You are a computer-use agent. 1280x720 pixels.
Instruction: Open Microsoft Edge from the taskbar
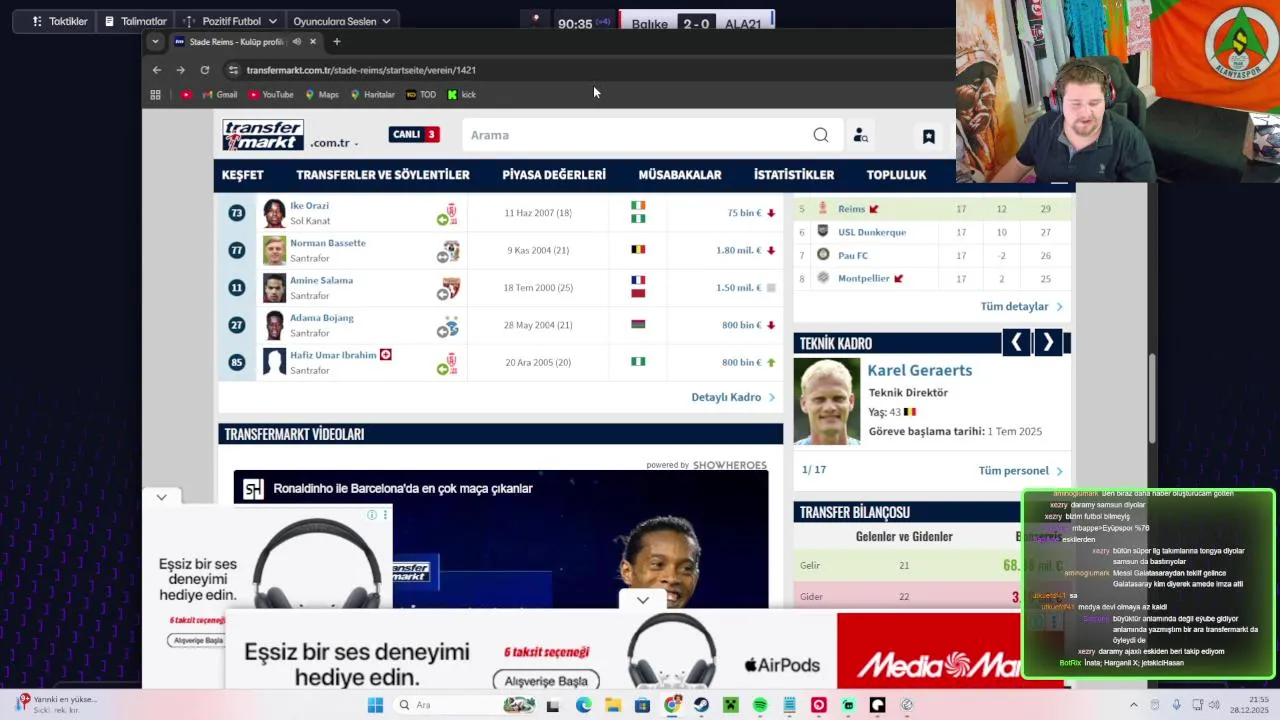click(x=584, y=705)
